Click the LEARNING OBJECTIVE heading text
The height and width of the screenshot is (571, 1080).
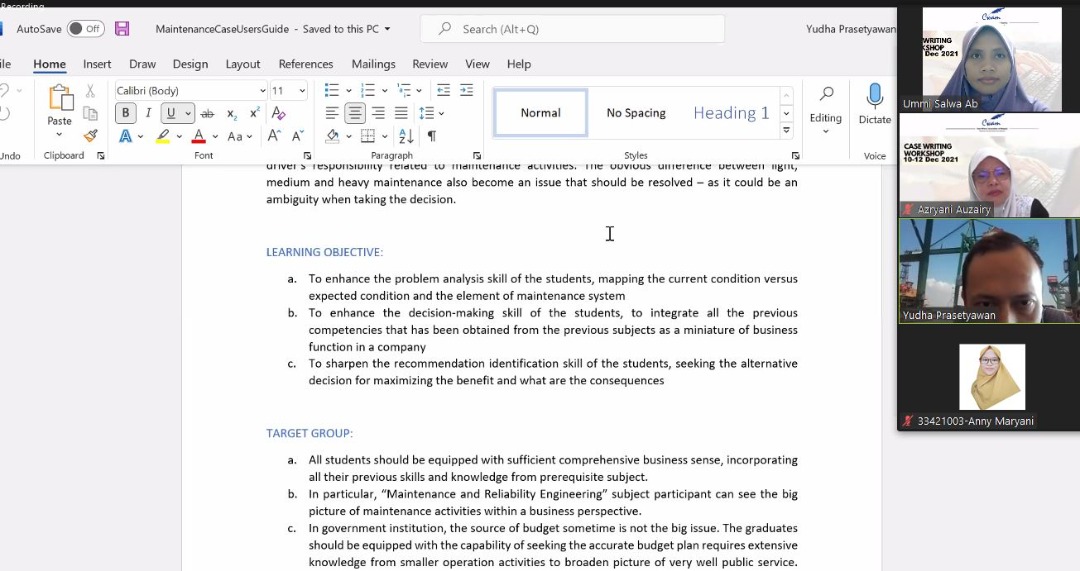[x=324, y=252]
